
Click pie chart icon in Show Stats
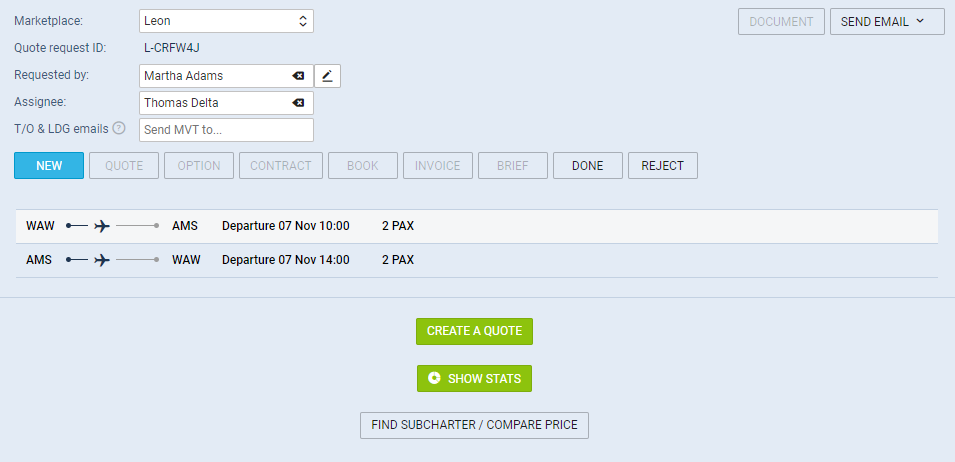pyautogui.click(x=434, y=379)
